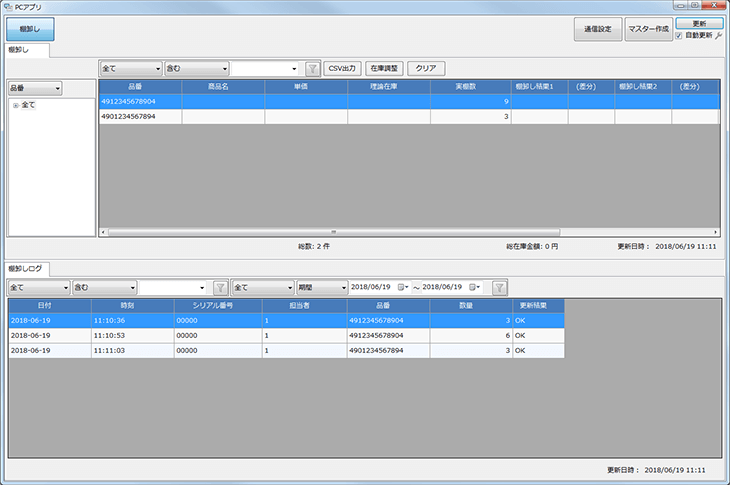The height and width of the screenshot is (485, 730).
Task: Select the 棚卸し tab at top
Action: pos(22,49)
